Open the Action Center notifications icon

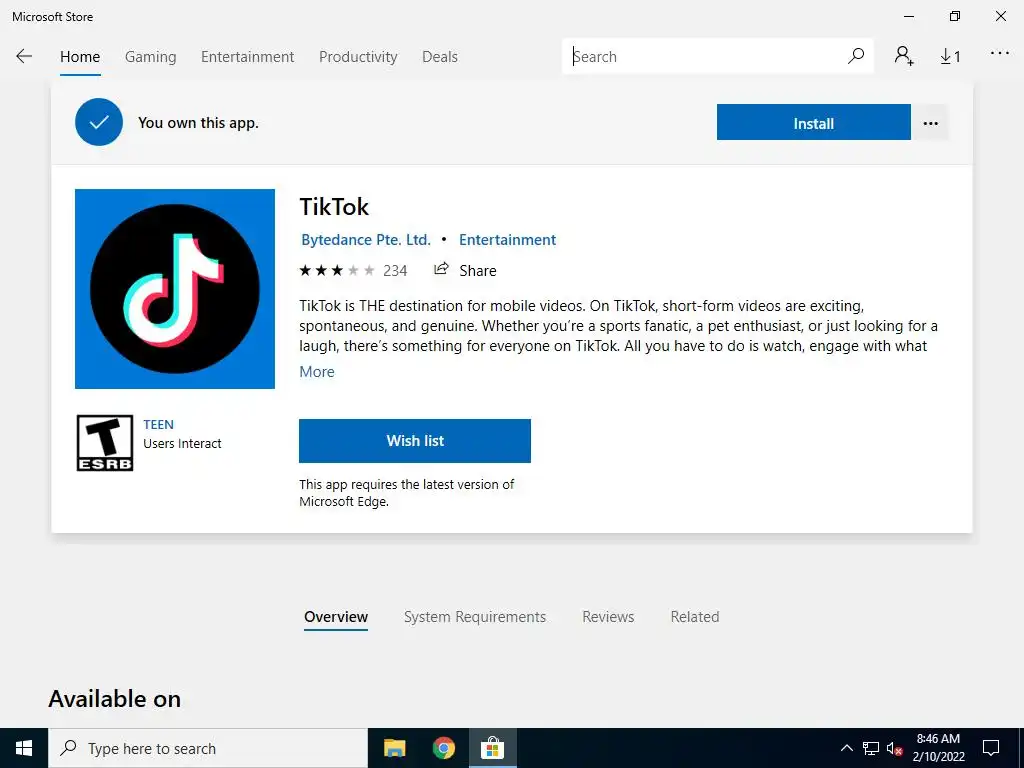pyautogui.click(x=991, y=748)
